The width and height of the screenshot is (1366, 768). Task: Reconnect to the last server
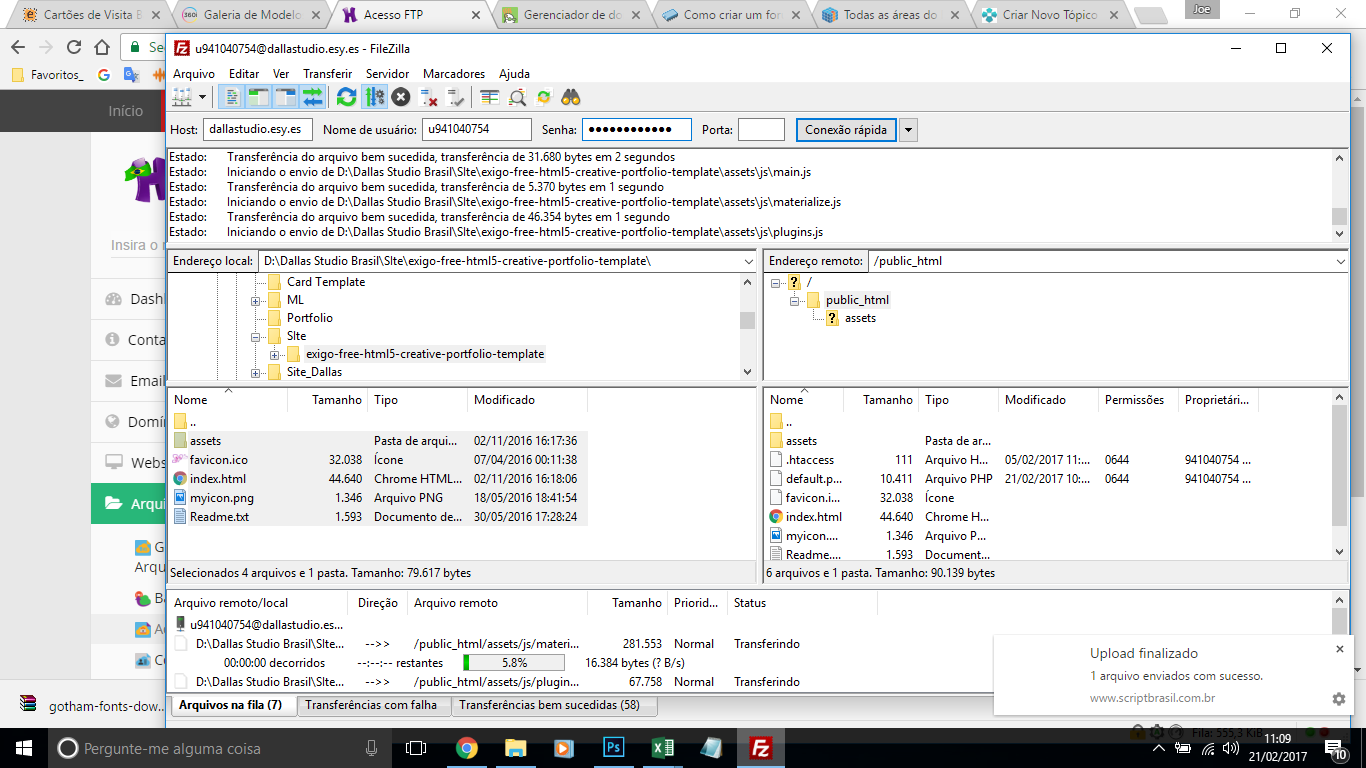click(x=456, y=97)
